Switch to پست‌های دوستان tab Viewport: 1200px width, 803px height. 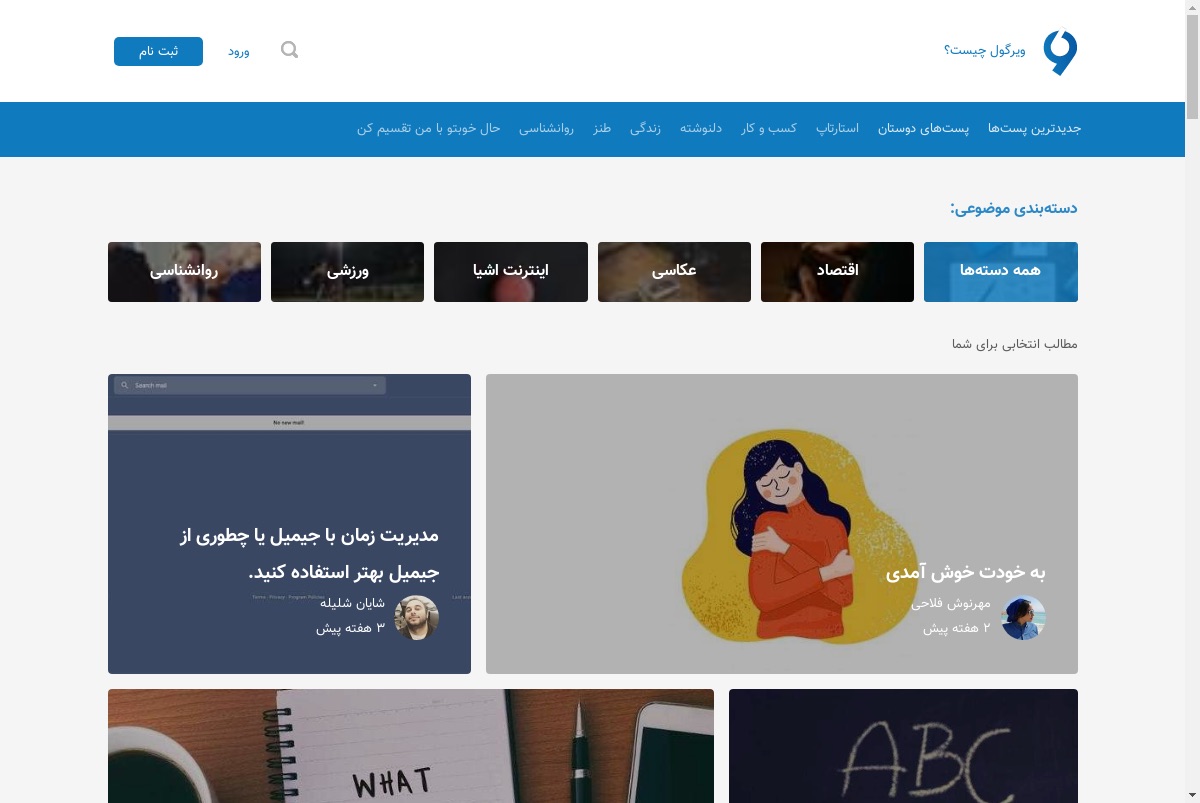(924, 128)
